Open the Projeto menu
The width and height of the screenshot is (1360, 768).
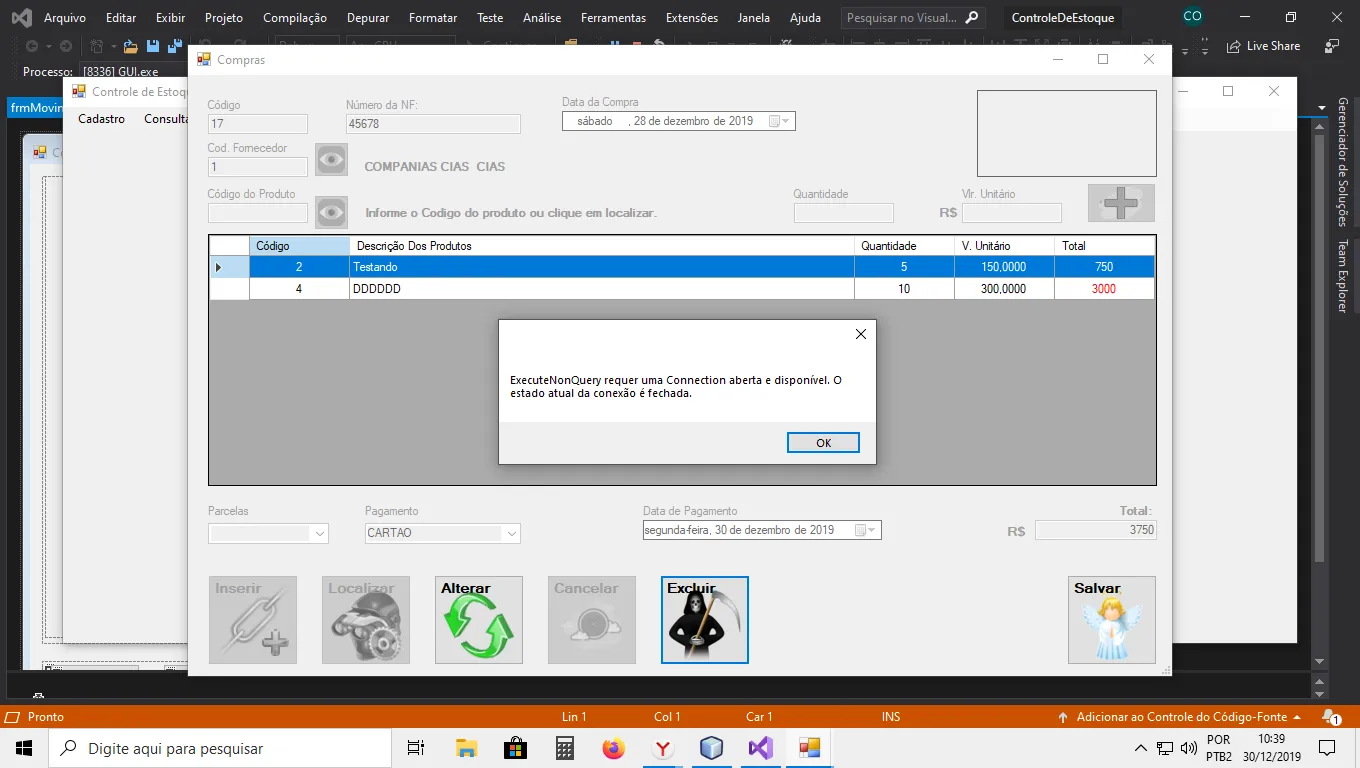(224, 18)
